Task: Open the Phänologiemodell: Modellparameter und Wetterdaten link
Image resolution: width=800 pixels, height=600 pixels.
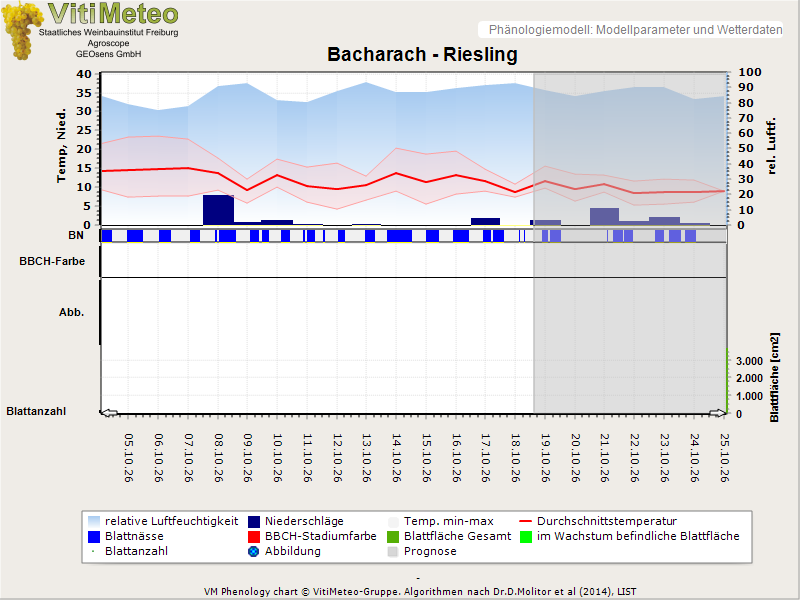Action: coord(635,30)
